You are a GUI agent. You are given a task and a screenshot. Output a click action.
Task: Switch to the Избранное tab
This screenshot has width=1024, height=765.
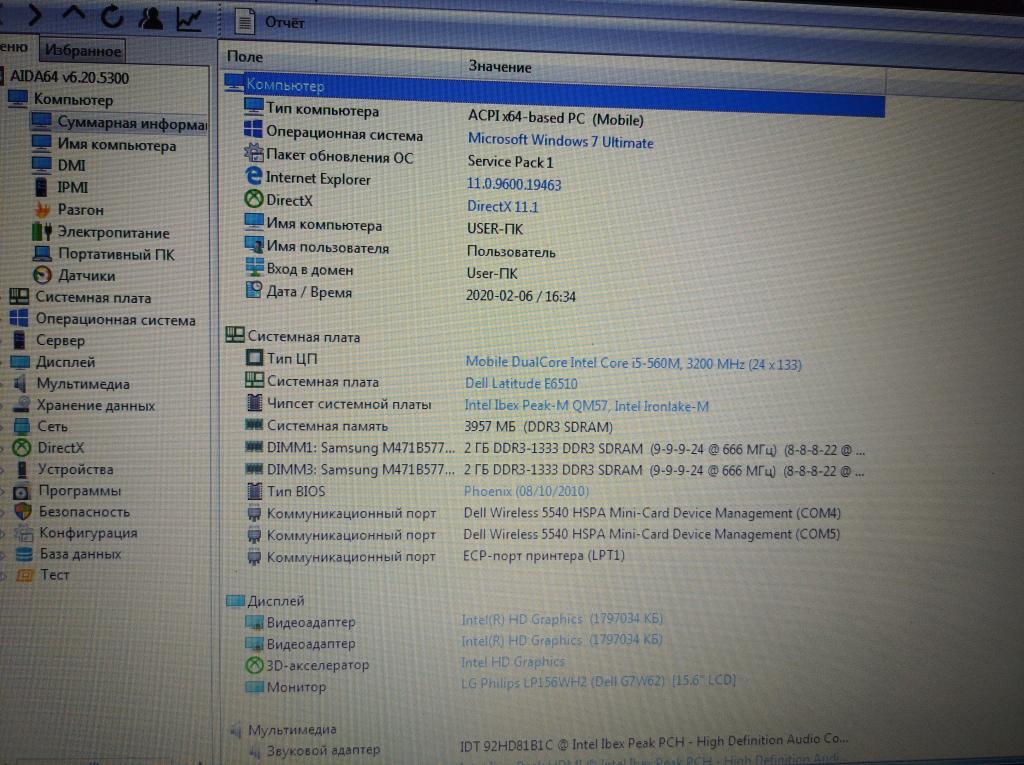pos(82,50)
